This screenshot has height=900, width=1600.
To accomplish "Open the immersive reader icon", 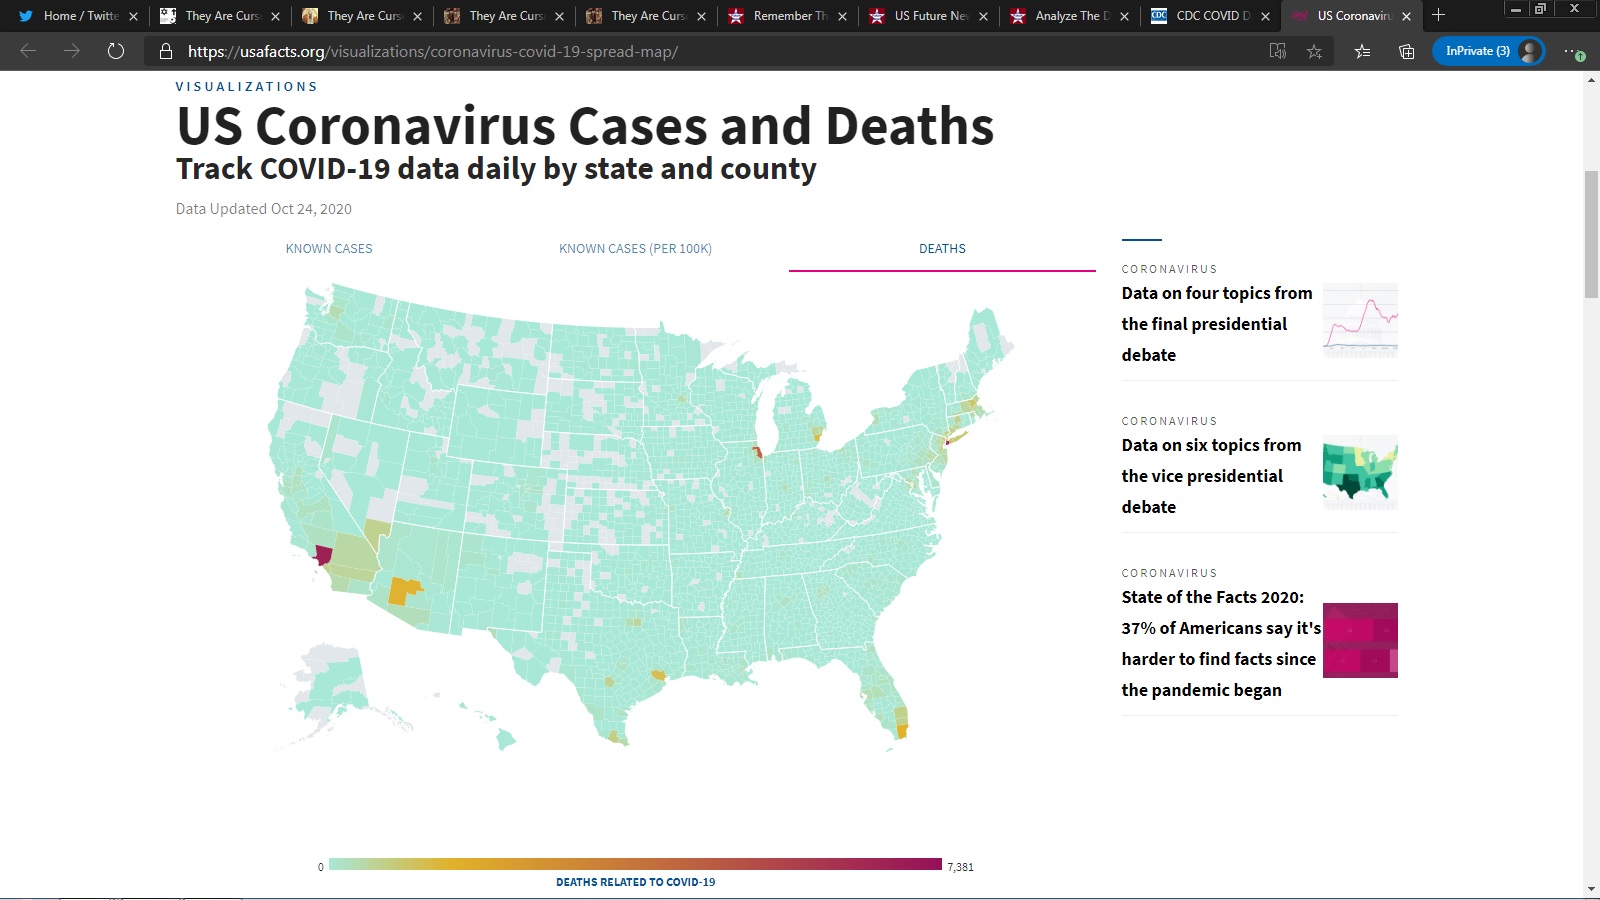I will click(x=1277, y=51).
